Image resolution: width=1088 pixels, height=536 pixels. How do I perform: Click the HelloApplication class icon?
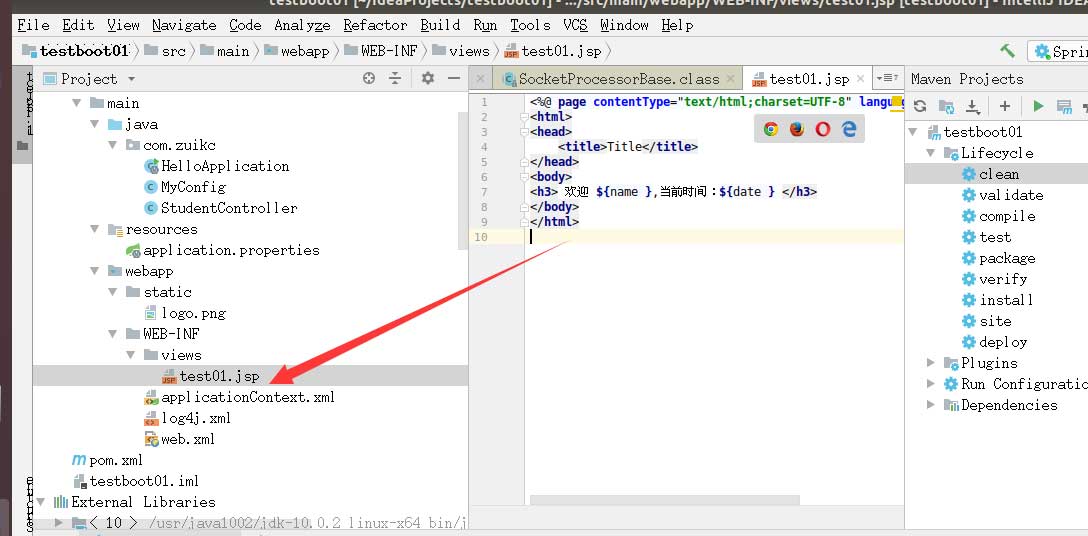(151, 166)
